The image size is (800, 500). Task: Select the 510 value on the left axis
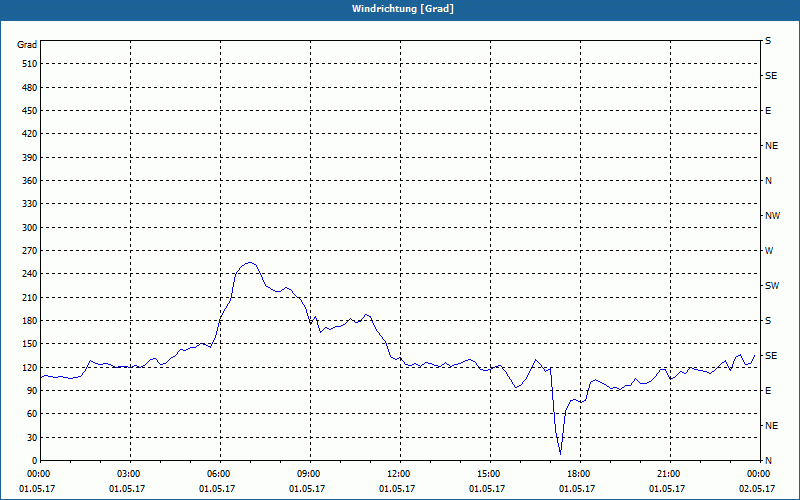(x=30, y=64)
